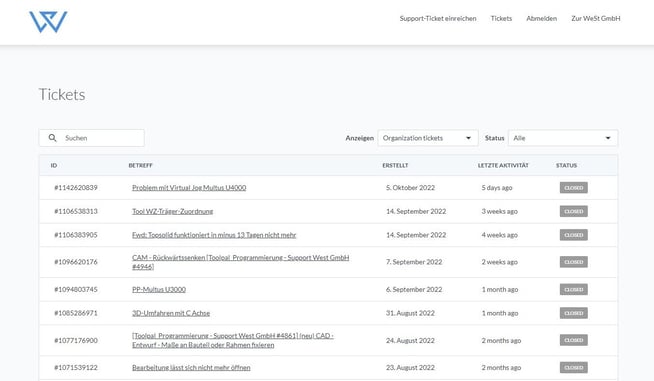The width and height of the screenshot is (654, 381).
Task: Expand the Status Alle dropdown
Action: 563,138
